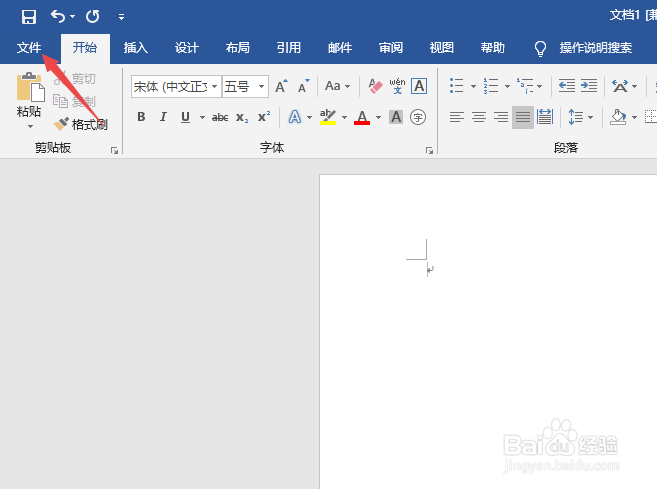Viewport: 657px width, 489px height.
Task: Switch to the 插入 (Insert) tab
Action: (136, 48)
